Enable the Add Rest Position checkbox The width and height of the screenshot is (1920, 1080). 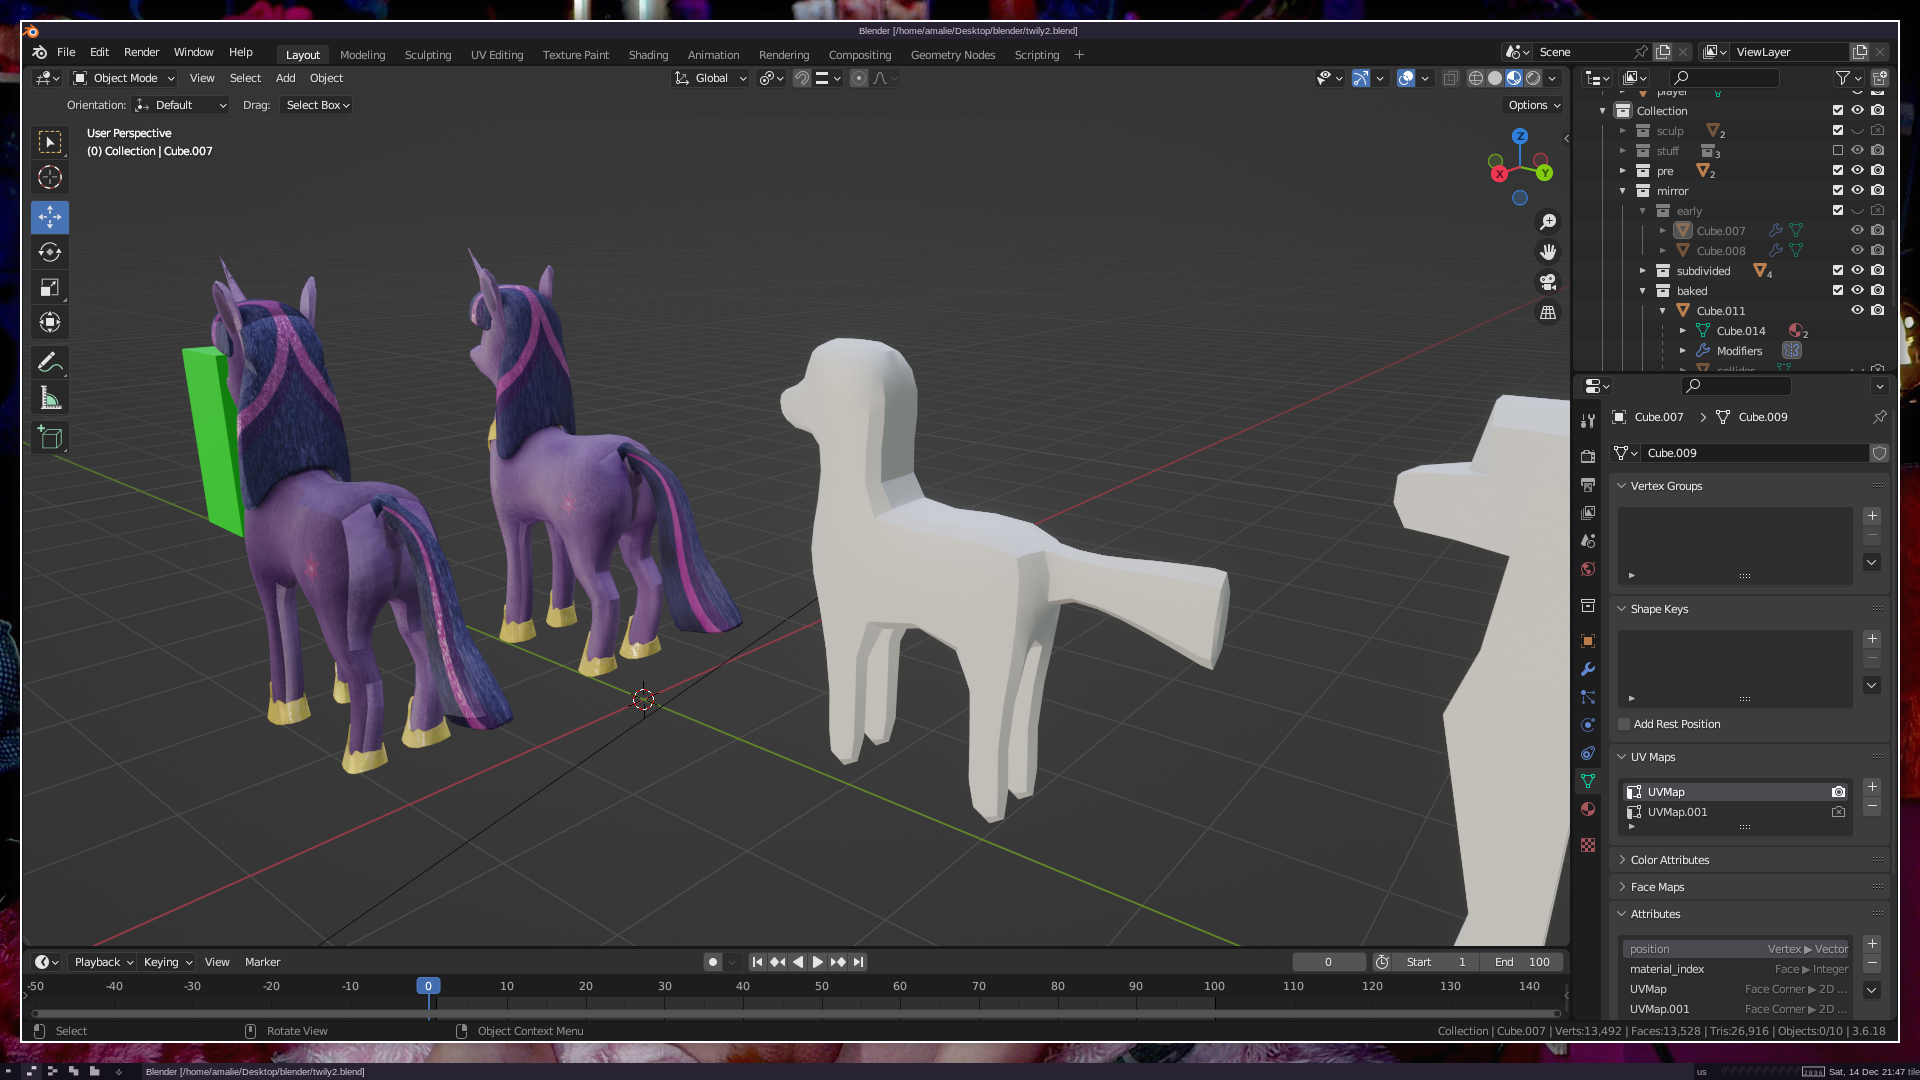1625,724
